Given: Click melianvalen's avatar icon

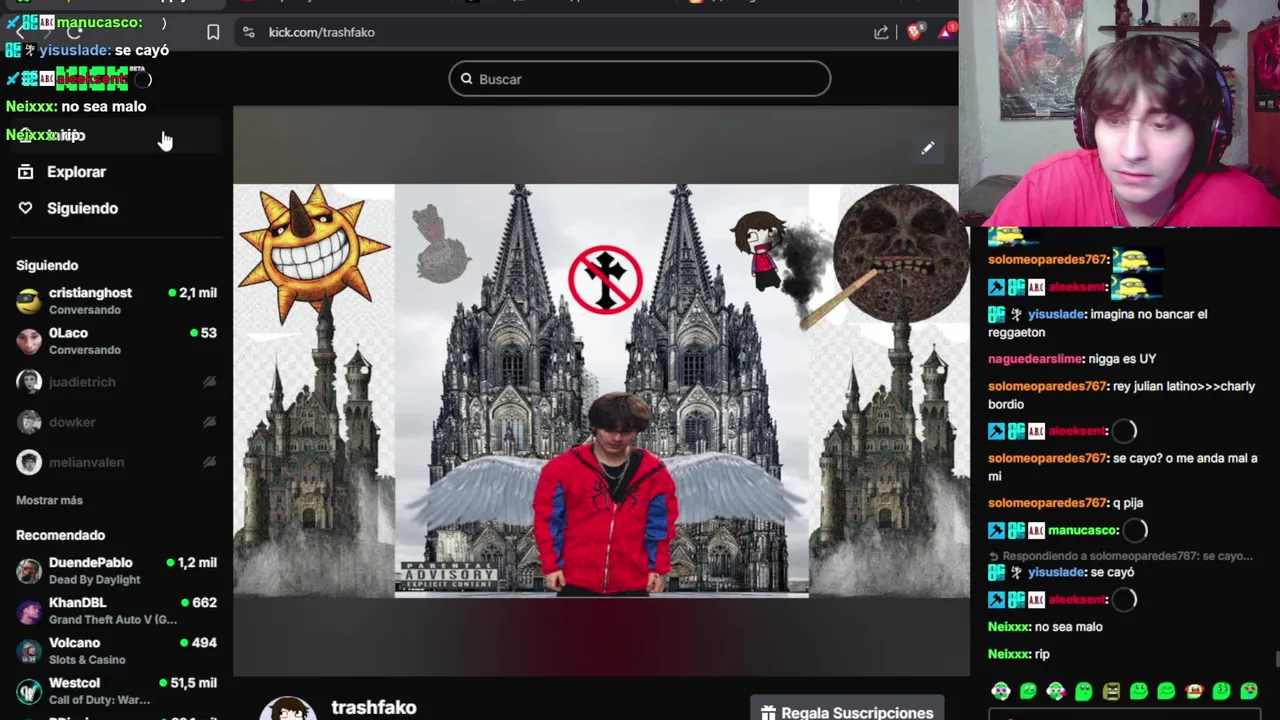Looking at the screenshot, I should pyautogui.click(x=29, y=462).
